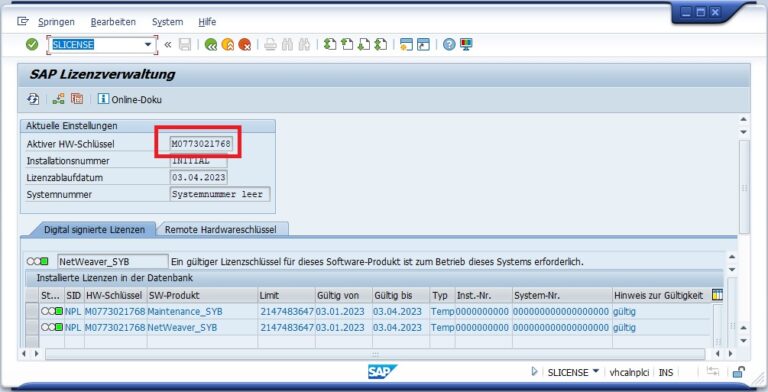Click into the SLICENSE command field

pyautogui.click(x=97, y=45)
